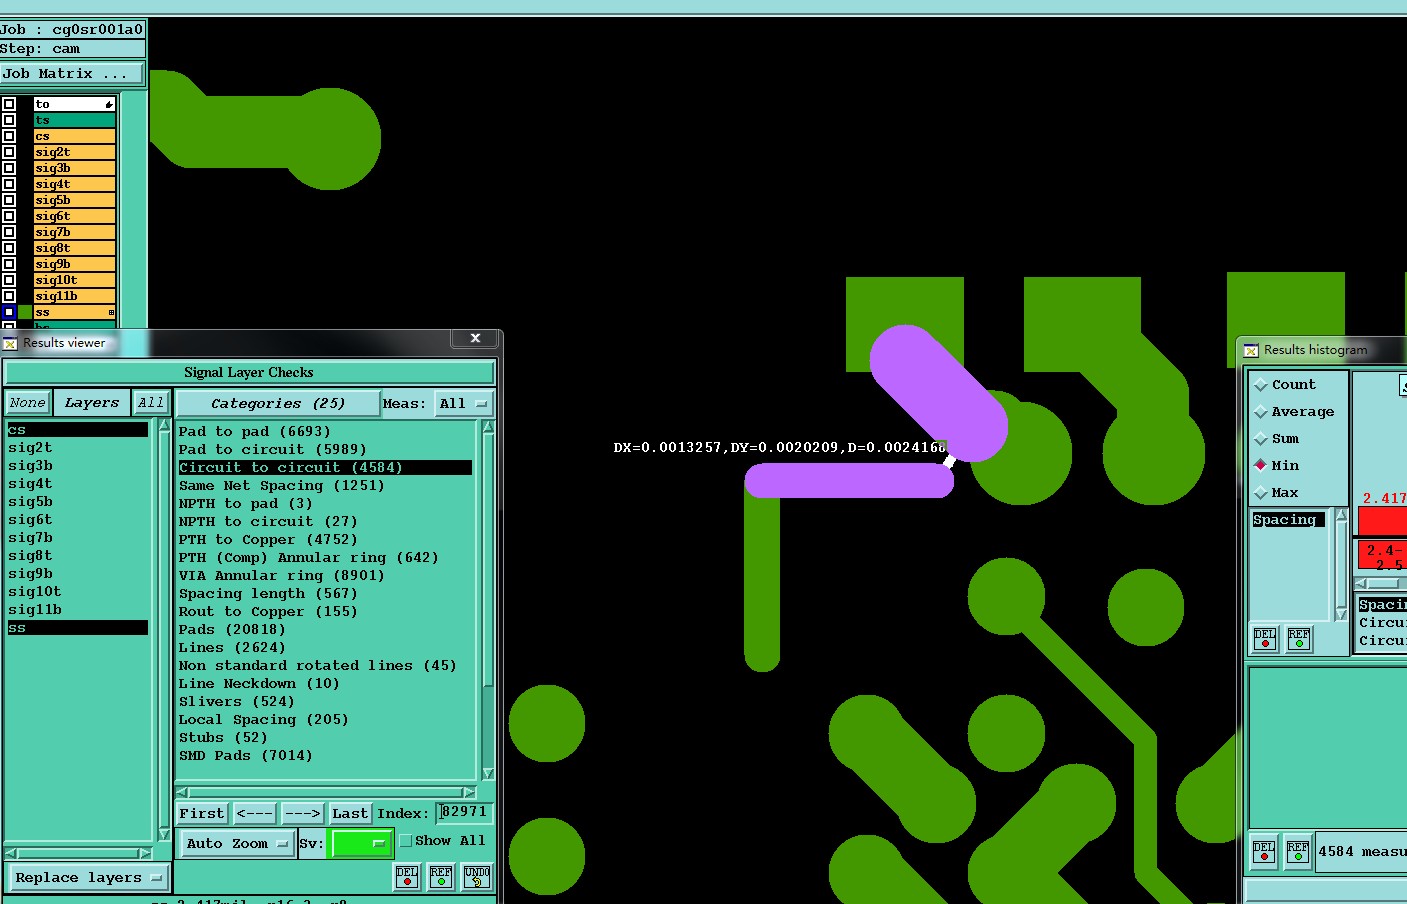Click the Index input field
This screenshot has height=904, width=1407.
pos(465,812)
